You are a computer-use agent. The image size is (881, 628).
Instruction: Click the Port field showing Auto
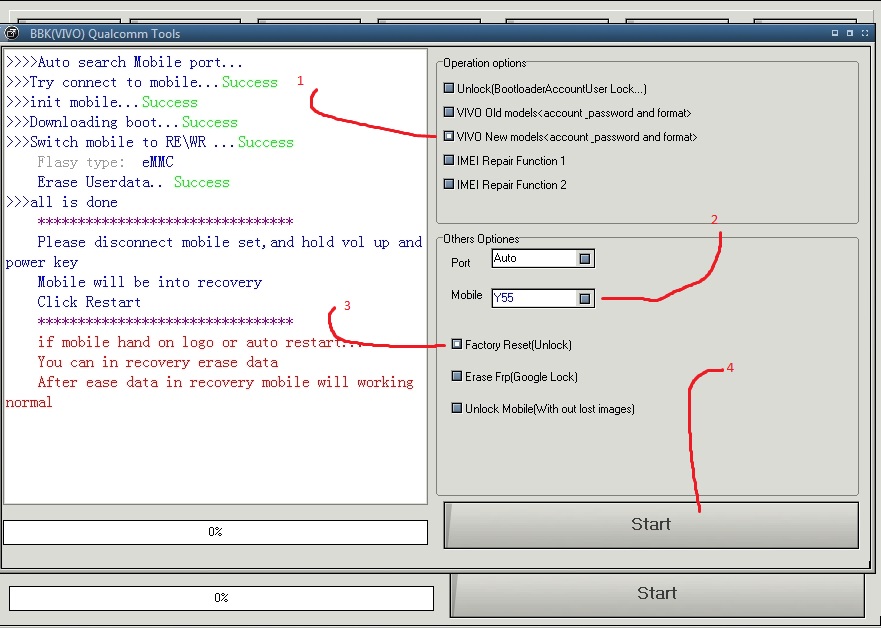[x=543, y=258]
